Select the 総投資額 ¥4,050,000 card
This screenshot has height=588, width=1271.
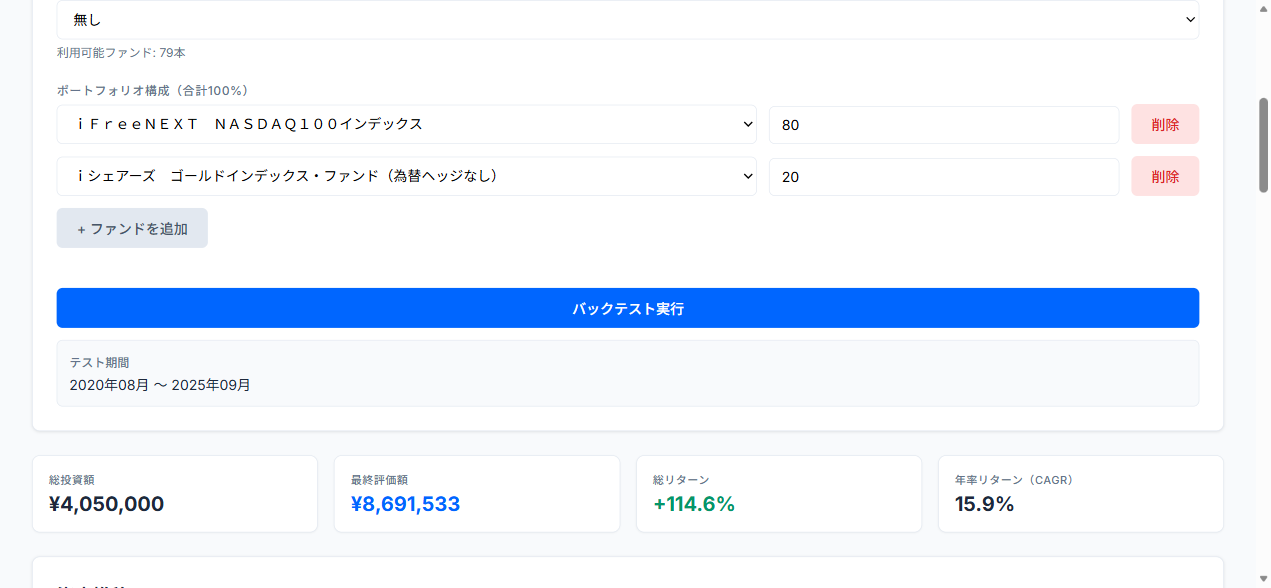click(175, 493)
